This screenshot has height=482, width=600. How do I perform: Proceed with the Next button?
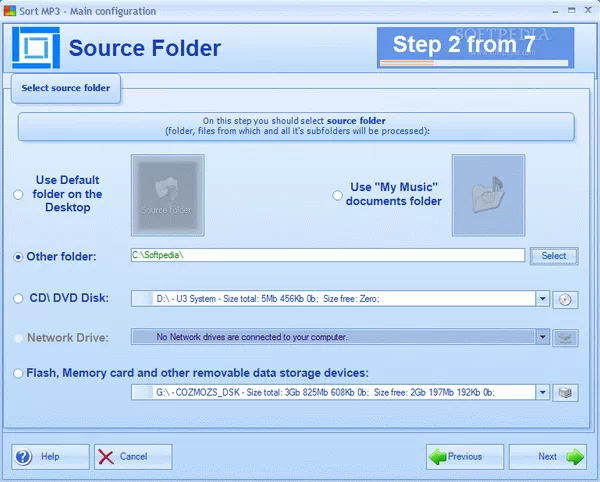click(548, 457)
